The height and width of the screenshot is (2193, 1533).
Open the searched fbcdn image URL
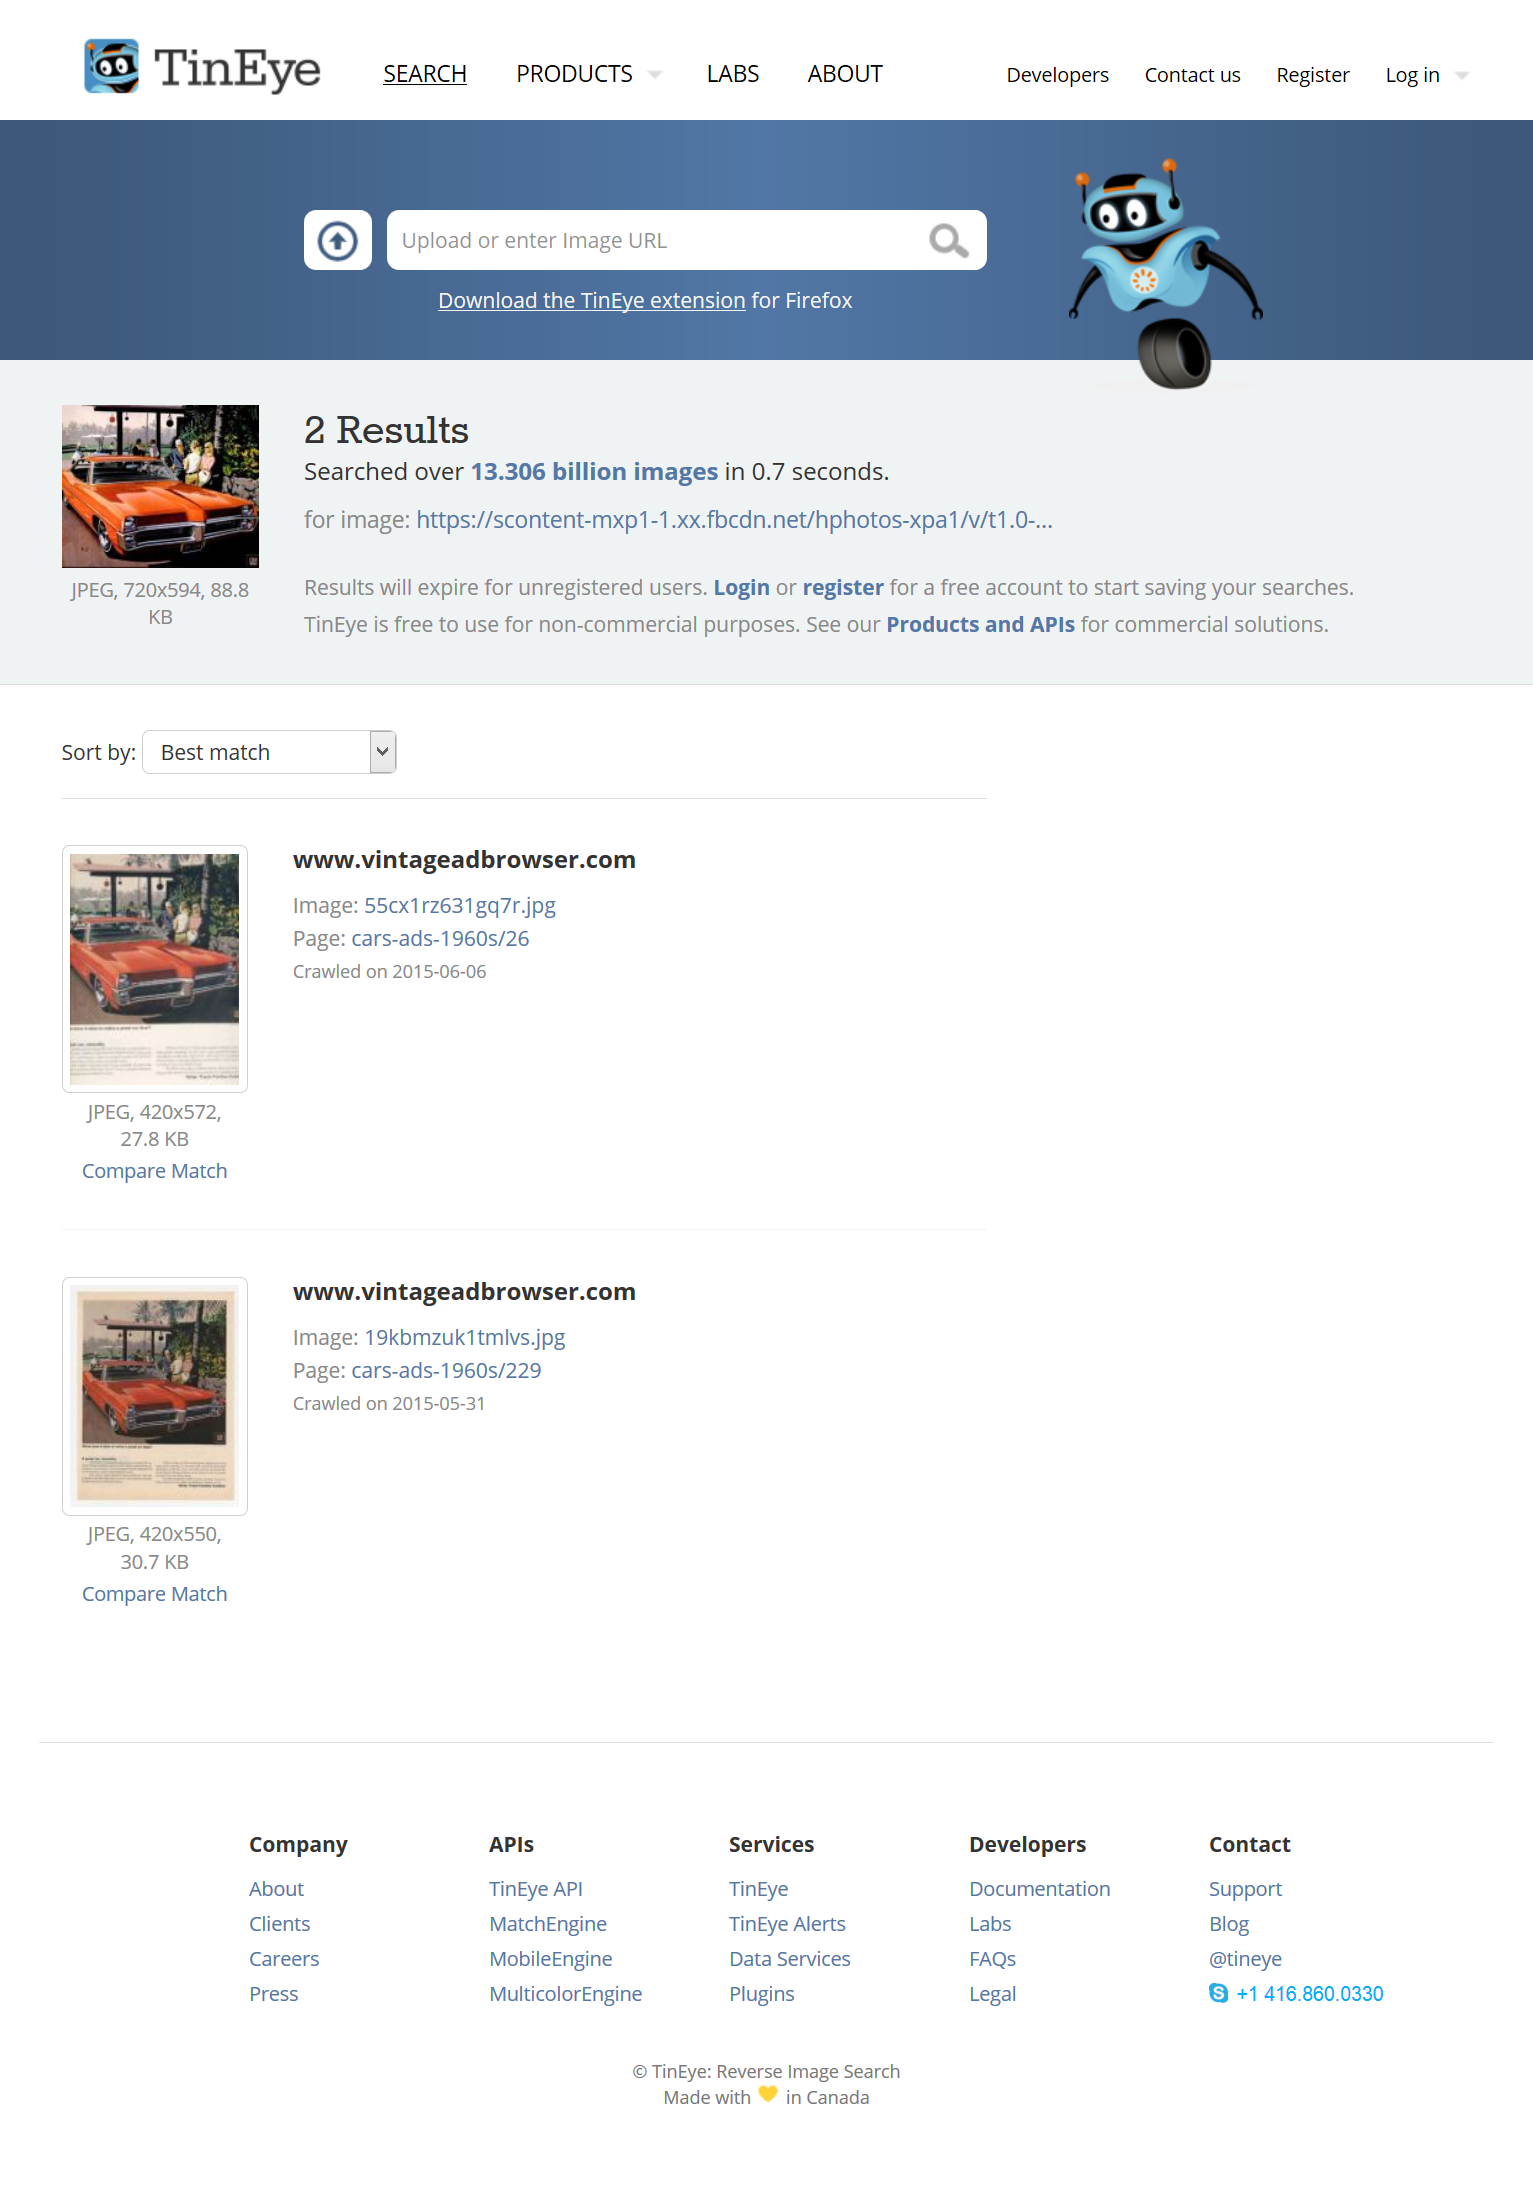[x=734, y=519]
